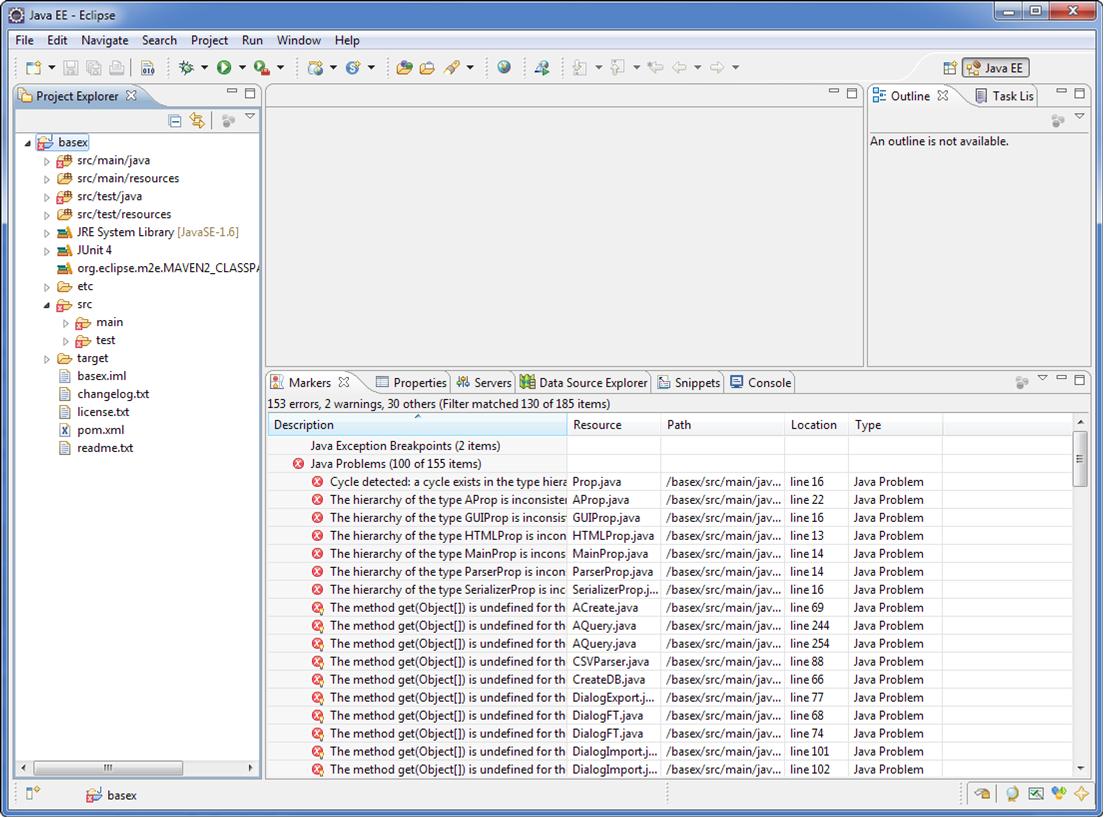The image size is (1104, 818).
Task: Switch to the Properties tab
Action: pyautogui.click(x=411, y=382)
